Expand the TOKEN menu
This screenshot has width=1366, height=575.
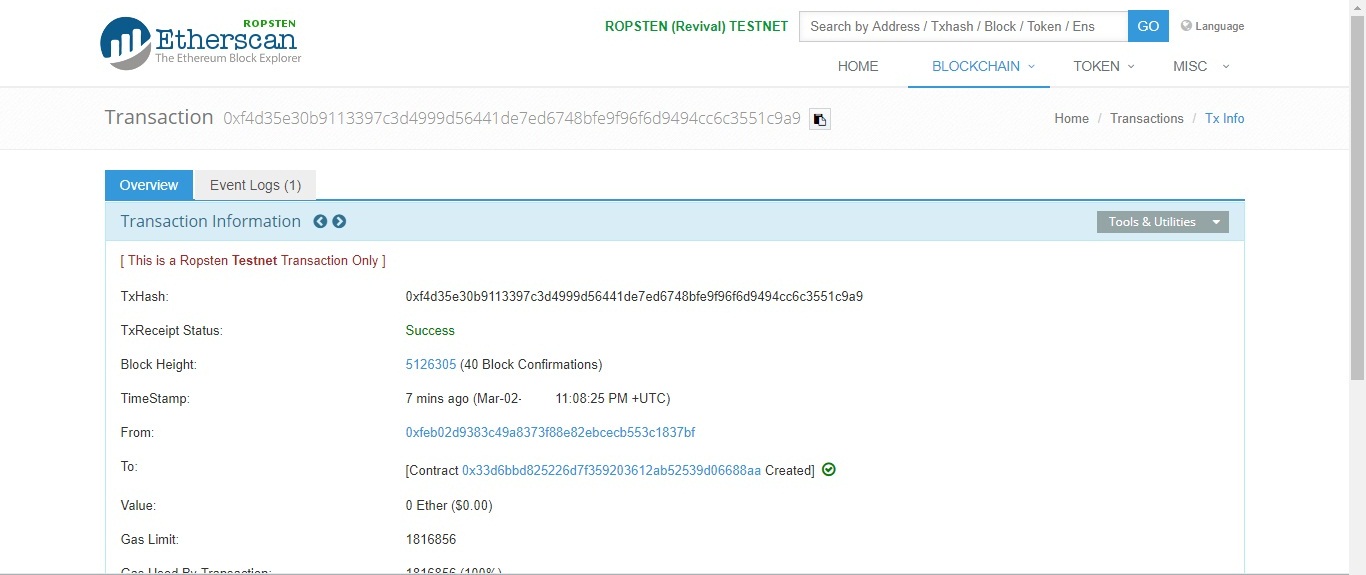[x=1103, y=66]
